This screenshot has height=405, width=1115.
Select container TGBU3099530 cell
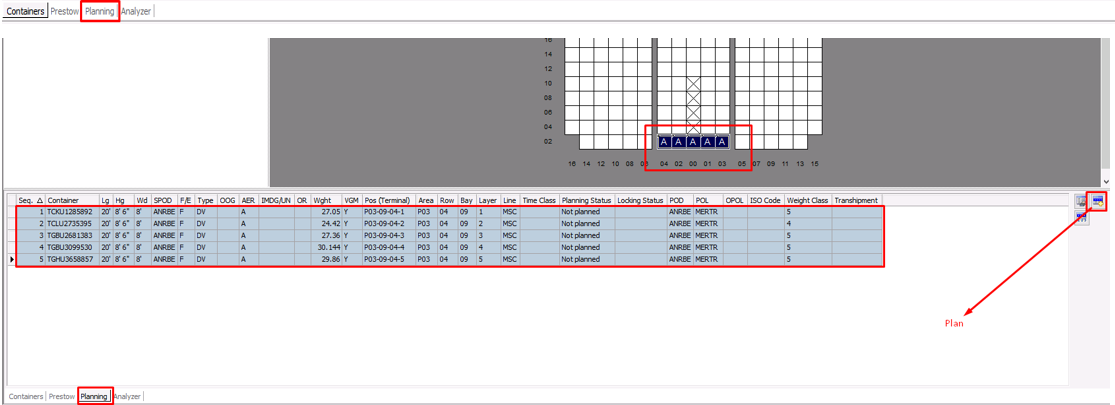point(72,247)
